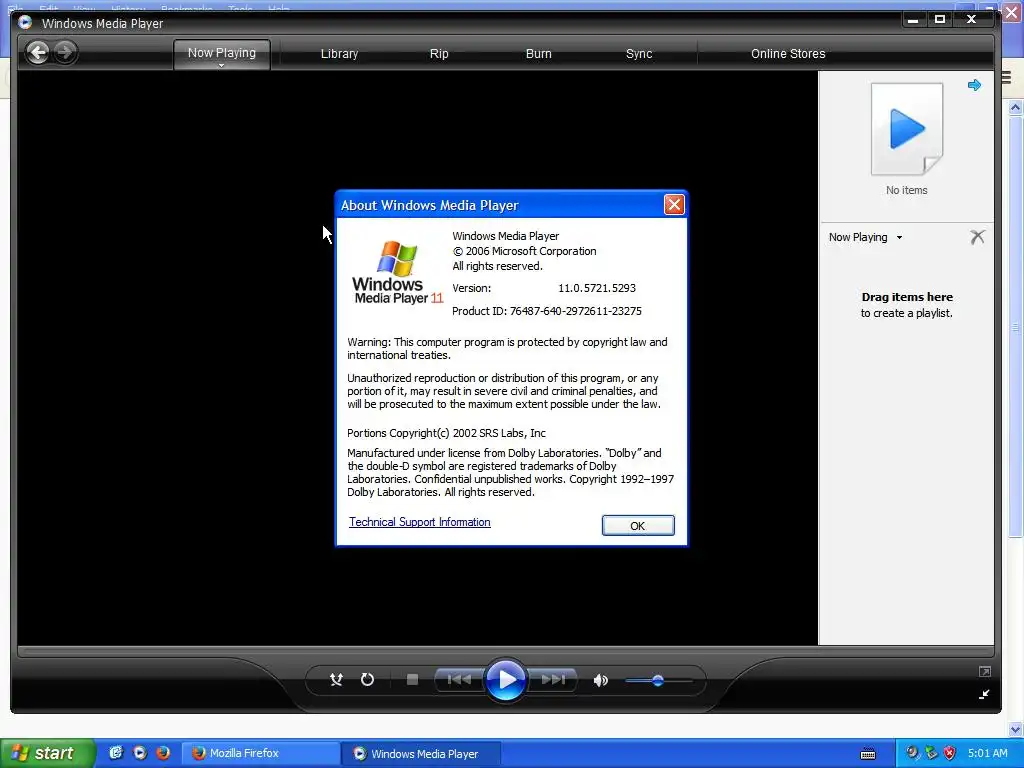1024x768 pixels.
Task: Toggle shuffle mode
Action: (x=336, y=680)
